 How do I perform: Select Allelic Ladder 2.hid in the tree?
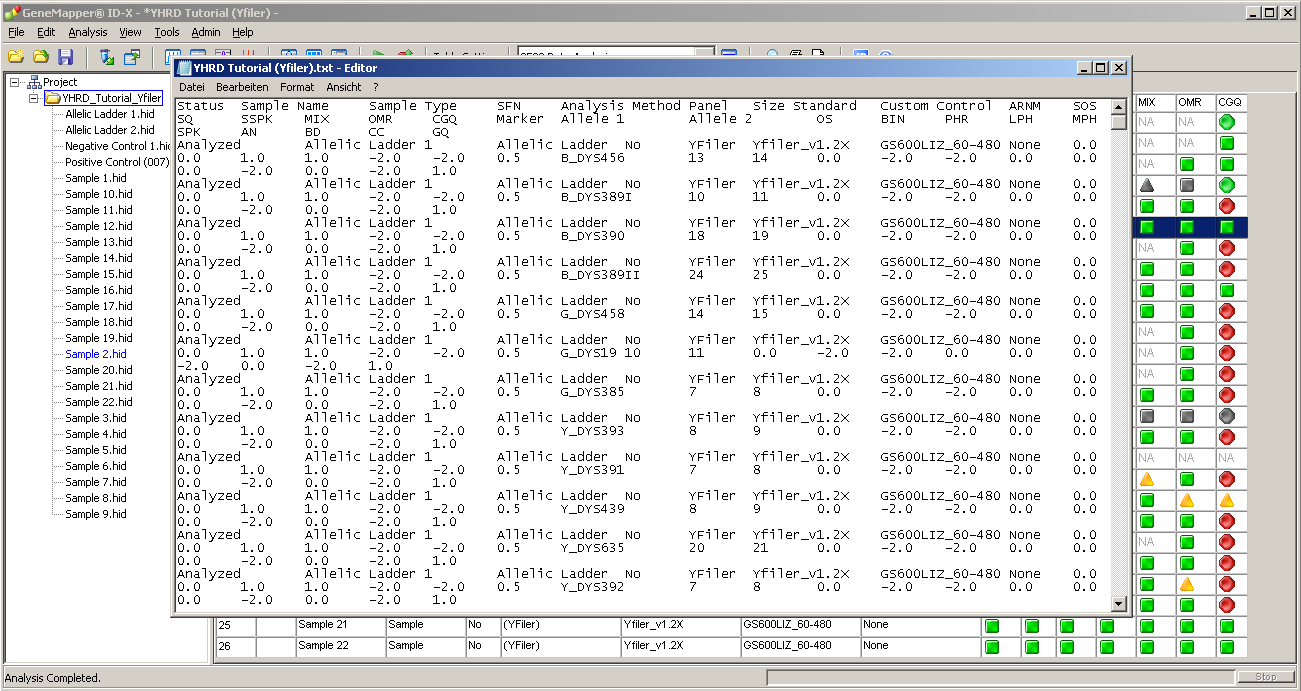(x=110, y=130)
